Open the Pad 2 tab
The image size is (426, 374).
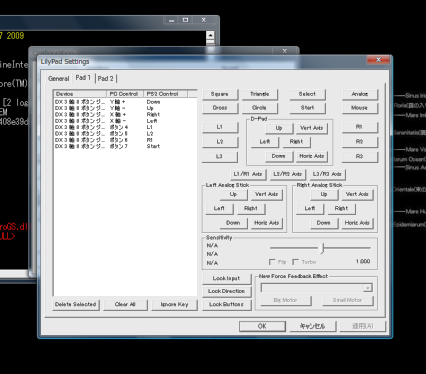pyautogui.click(x=106, y=79)
